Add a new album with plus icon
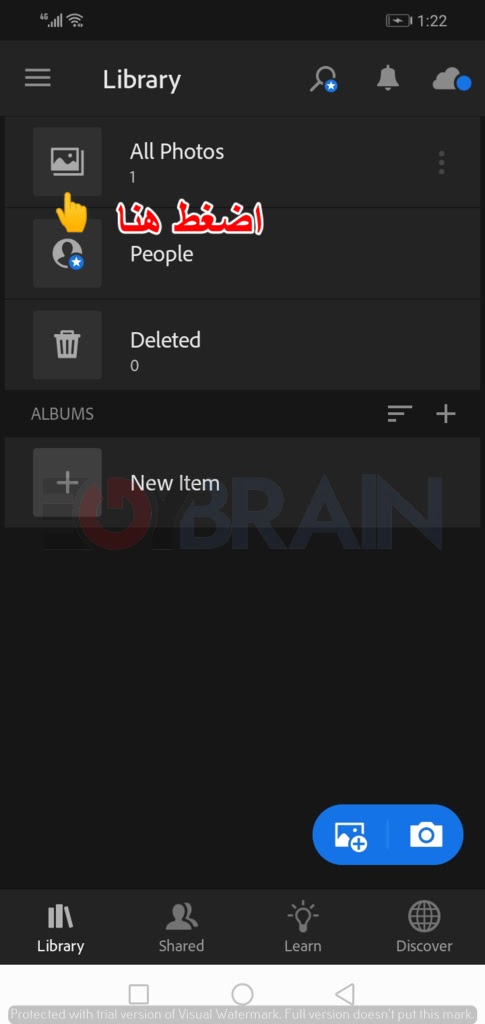 [446, 413]
